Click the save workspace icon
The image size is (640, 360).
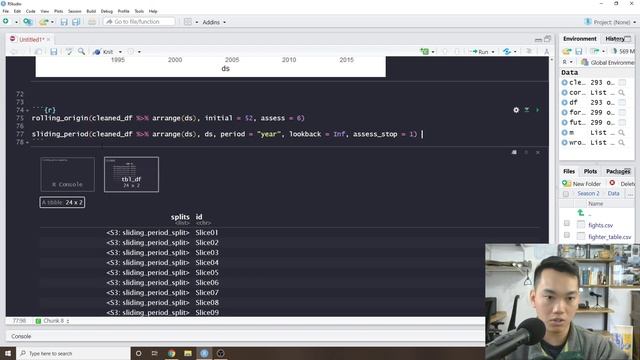click(578, 51)
